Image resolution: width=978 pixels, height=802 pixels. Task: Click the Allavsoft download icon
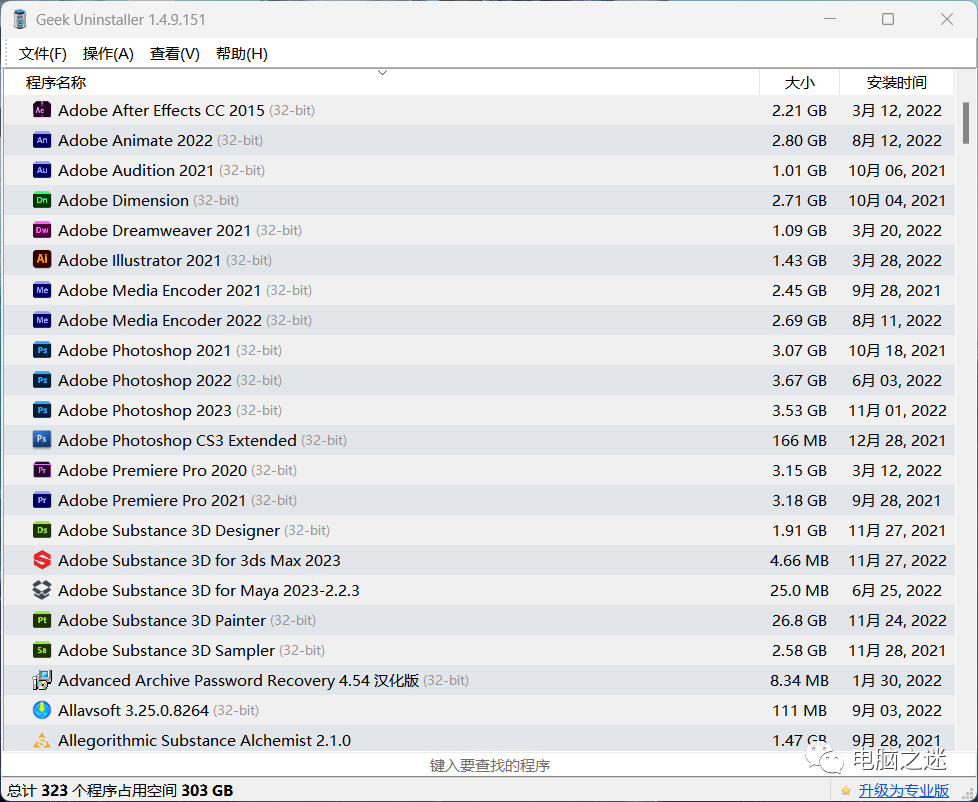[42, 710]
